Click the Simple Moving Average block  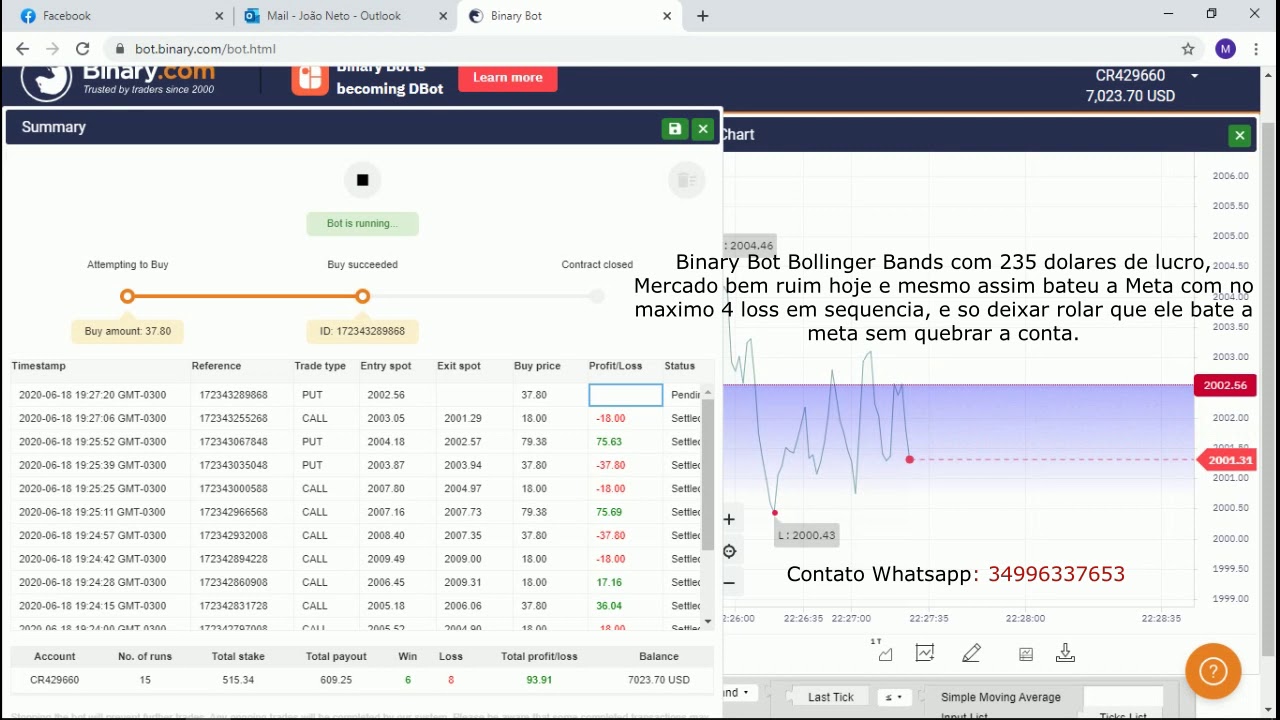(1000, 697)
